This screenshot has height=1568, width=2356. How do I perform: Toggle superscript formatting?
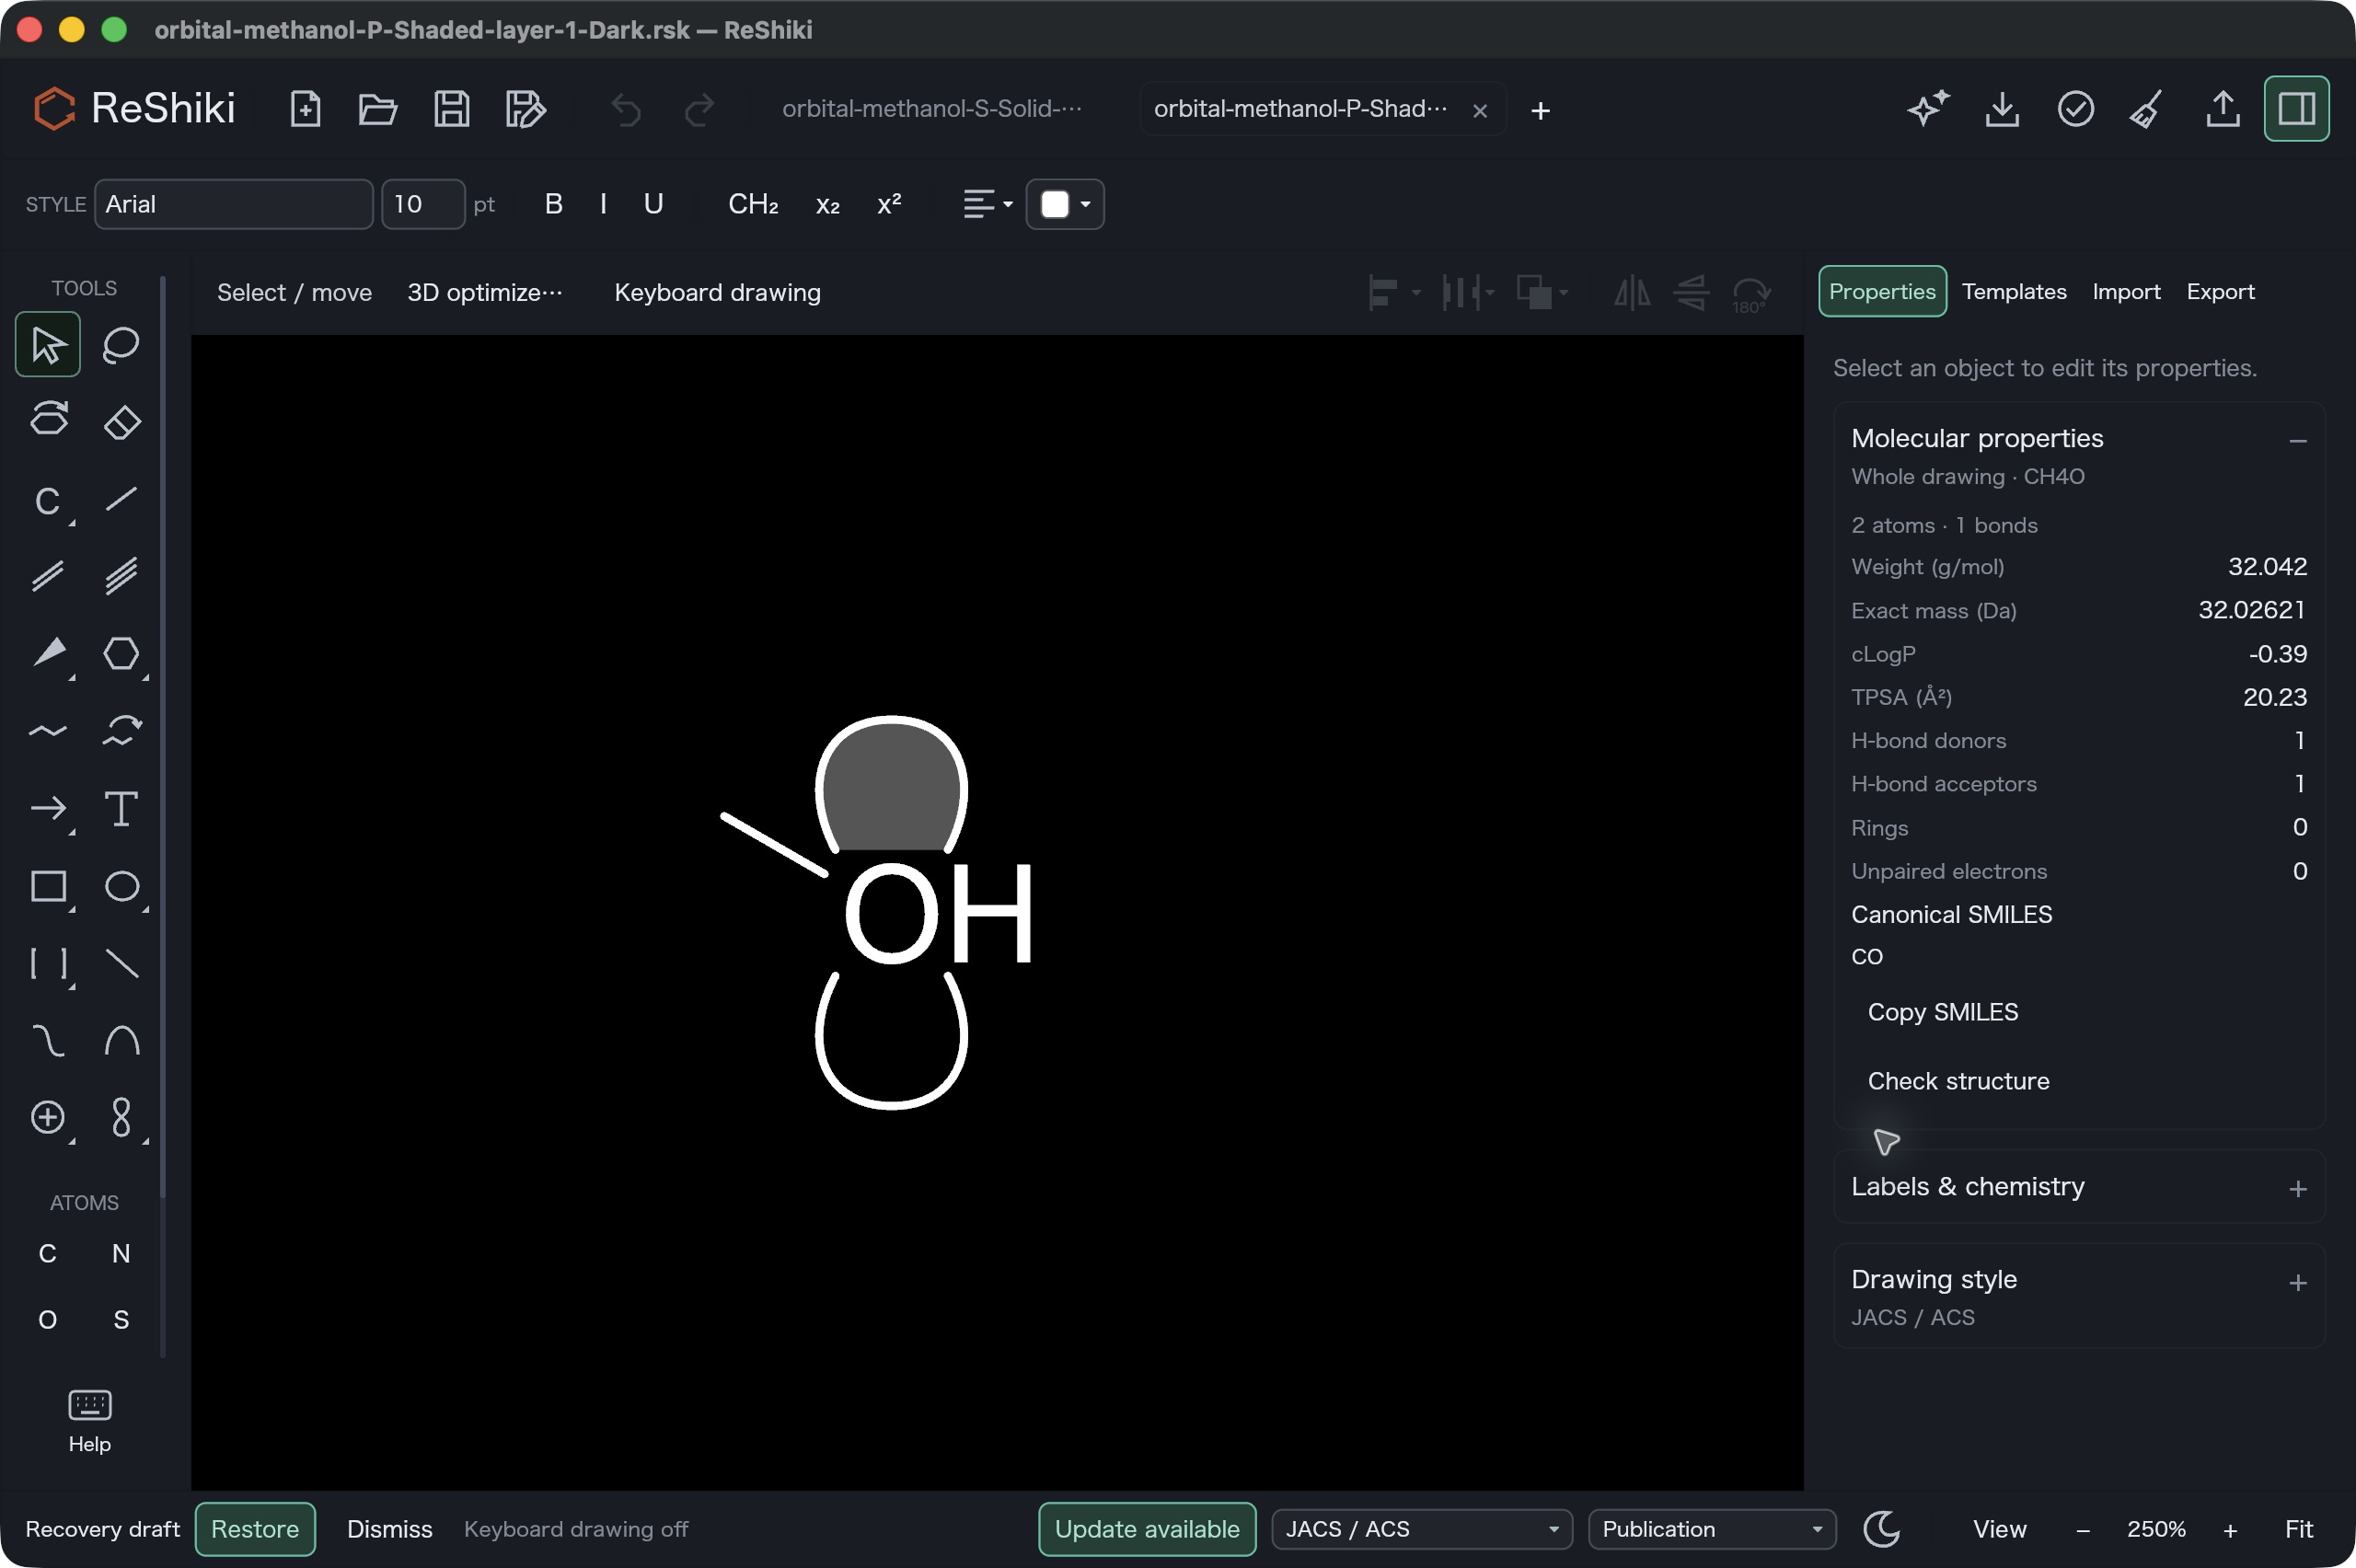[x=889, y=204]
